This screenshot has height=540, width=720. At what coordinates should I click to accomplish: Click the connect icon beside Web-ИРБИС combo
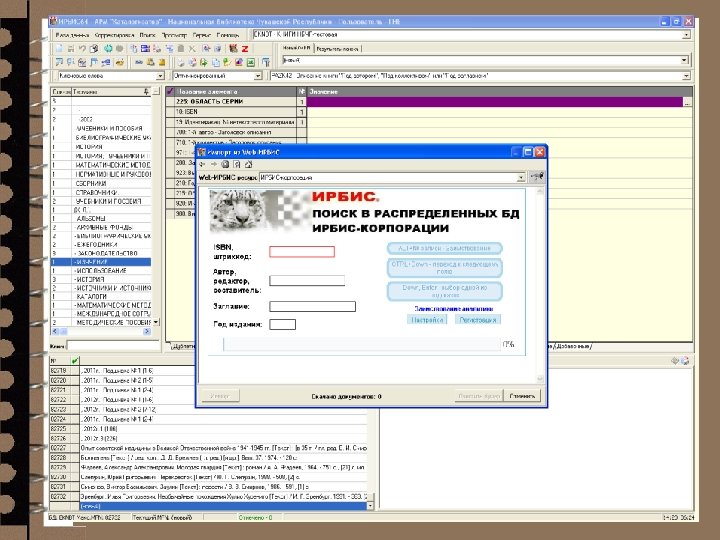(x=537, y=177)
